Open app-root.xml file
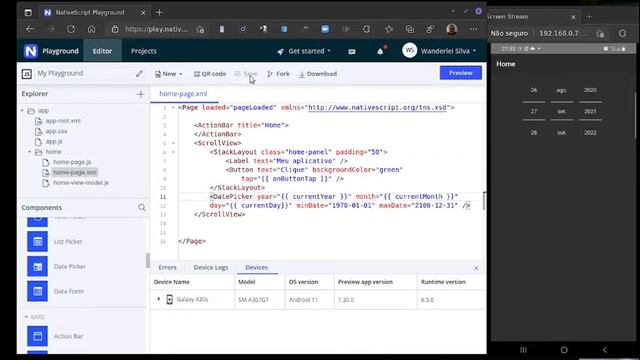The height and width of the screenshot is (360, 640). [x=63, y=121]
